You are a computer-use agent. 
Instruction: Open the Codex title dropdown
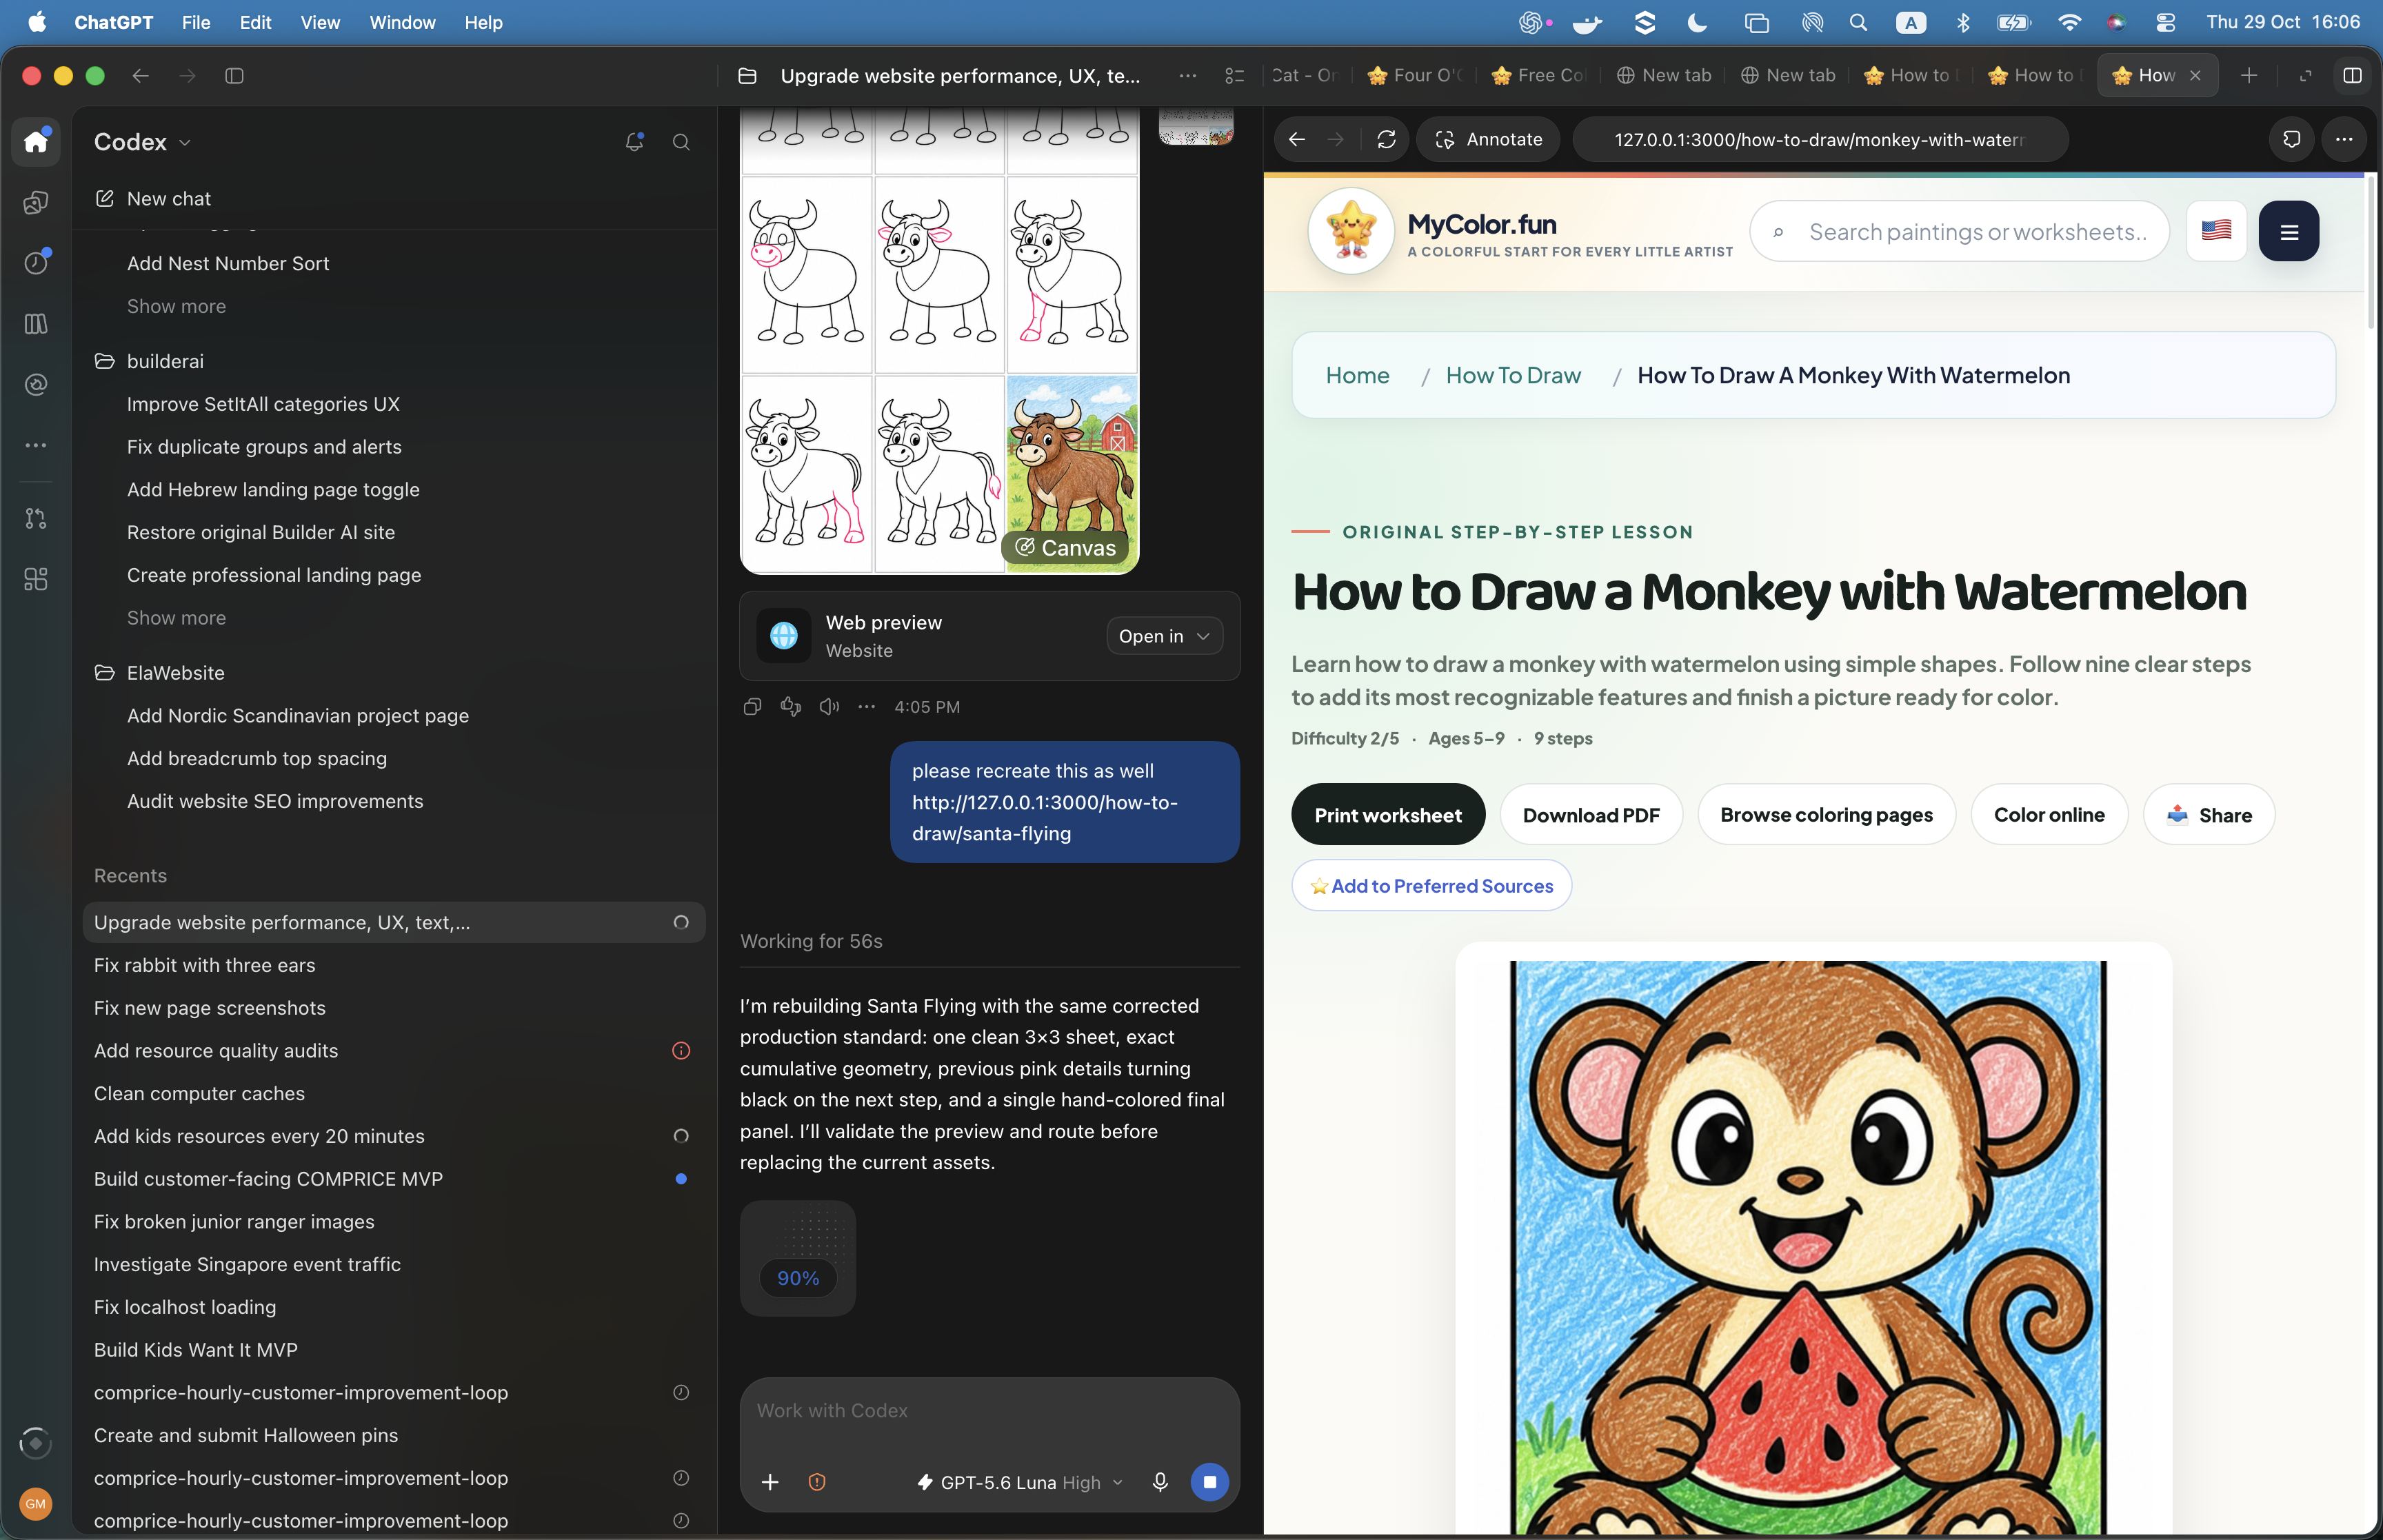(x=142, y=142)
